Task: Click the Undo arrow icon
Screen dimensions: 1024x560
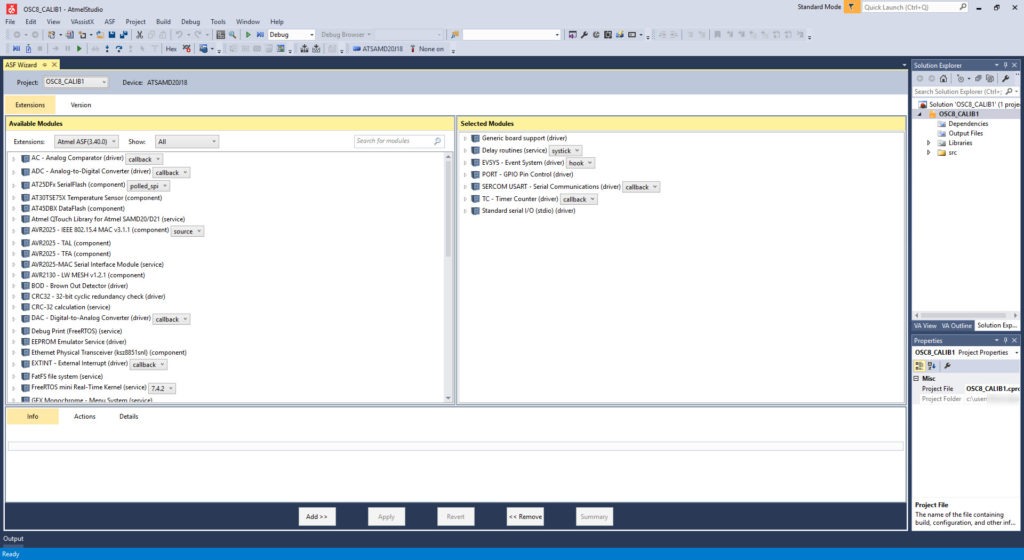Action: (x=178, y=35)
